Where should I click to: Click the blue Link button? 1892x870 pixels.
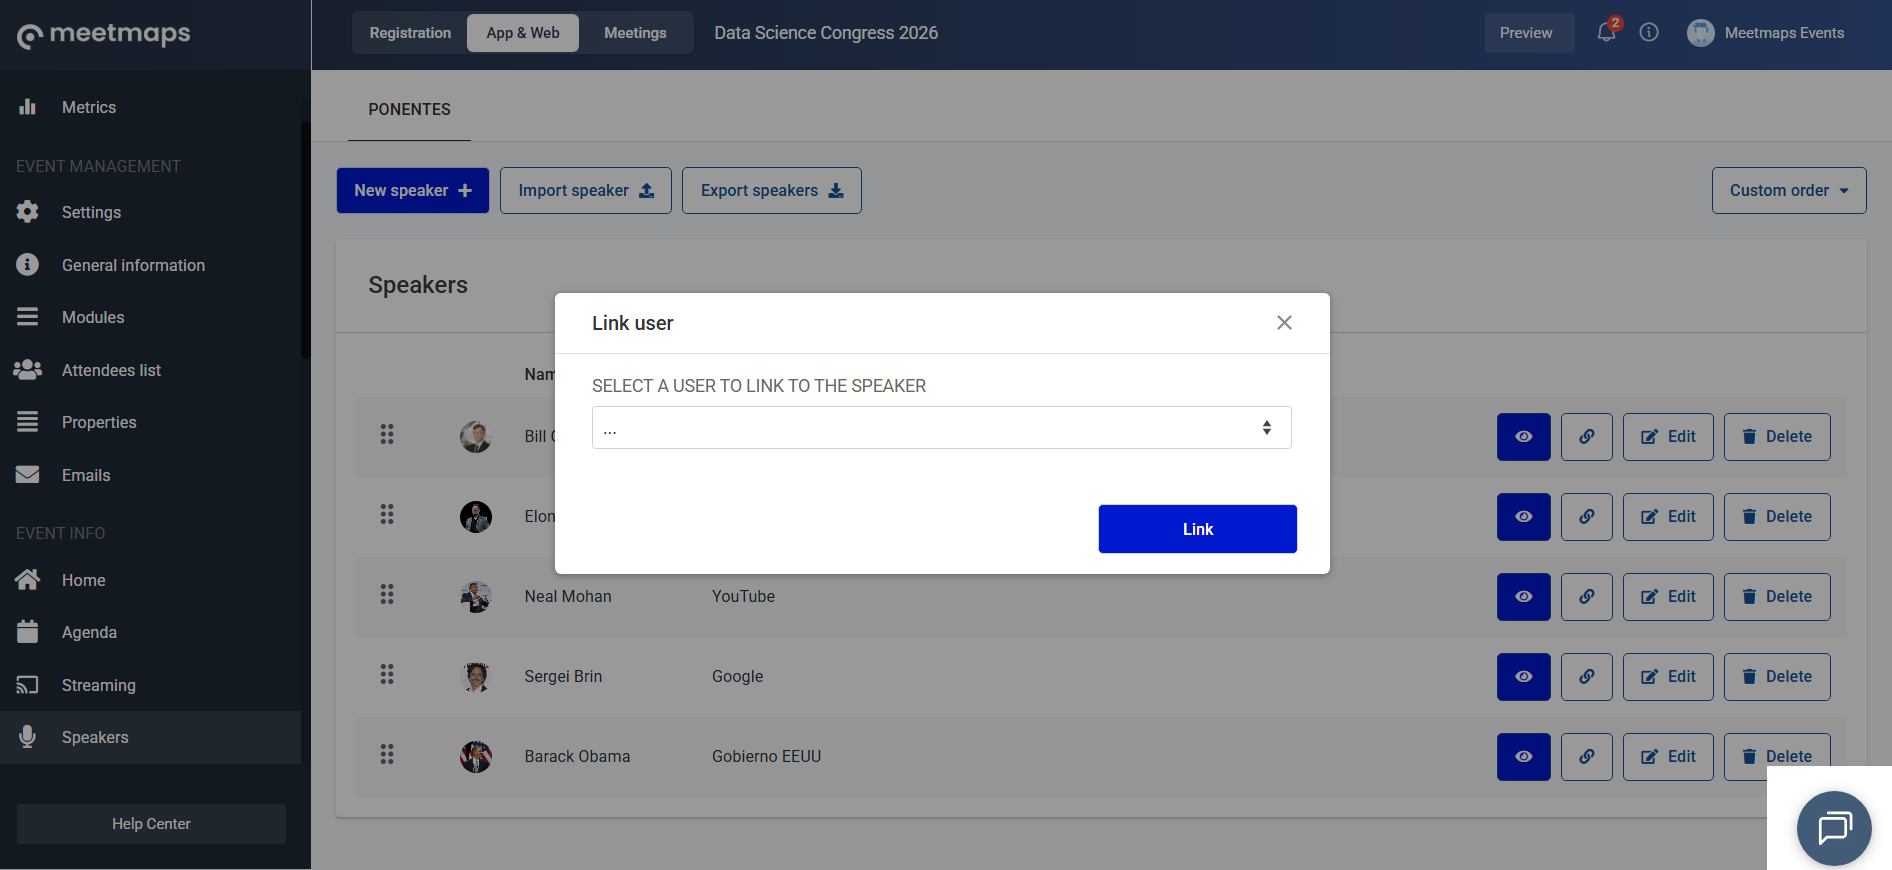coord(1197,529)
